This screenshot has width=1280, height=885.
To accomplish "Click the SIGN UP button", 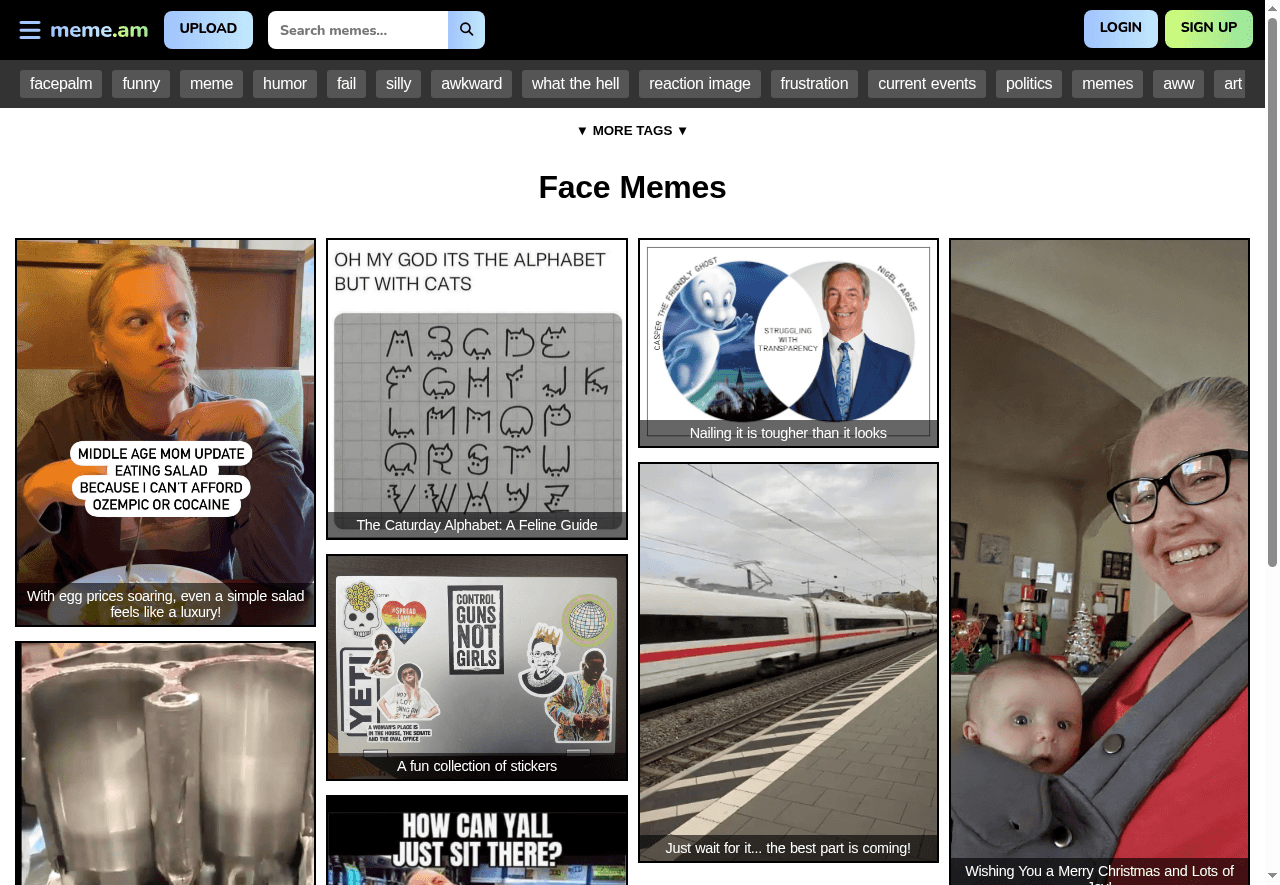I will pyautogui.click(x=1208, y=28).
